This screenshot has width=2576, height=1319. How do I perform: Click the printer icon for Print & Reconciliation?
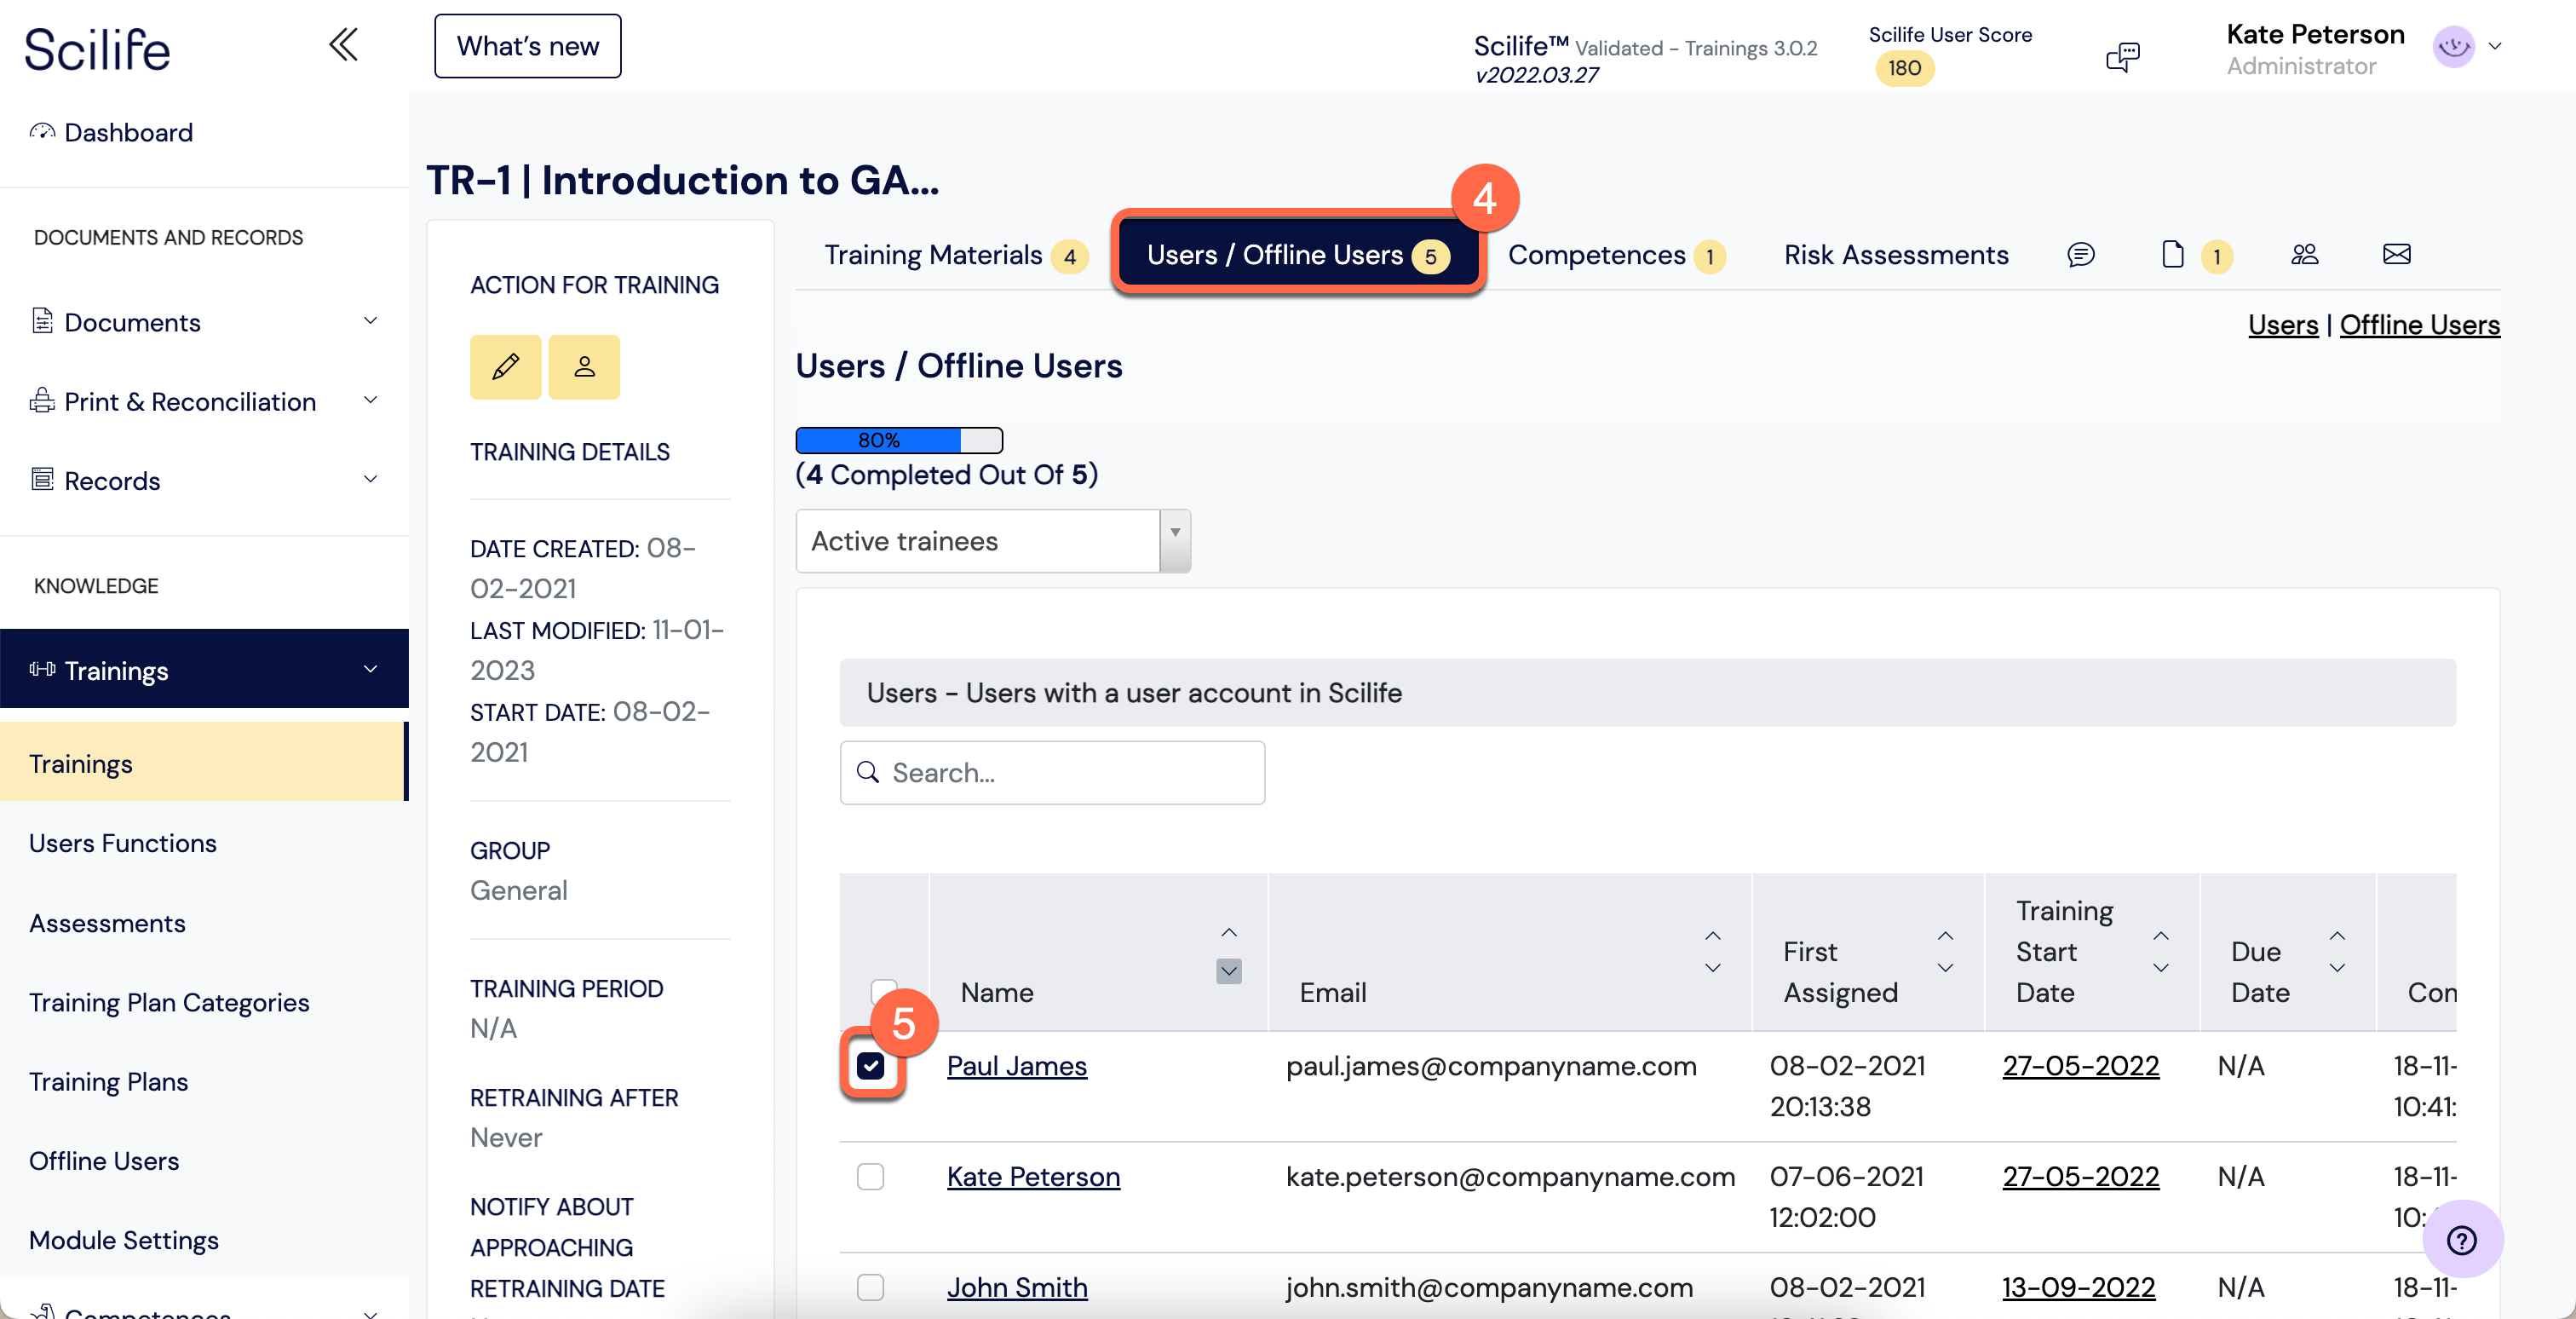coord(42,400)
